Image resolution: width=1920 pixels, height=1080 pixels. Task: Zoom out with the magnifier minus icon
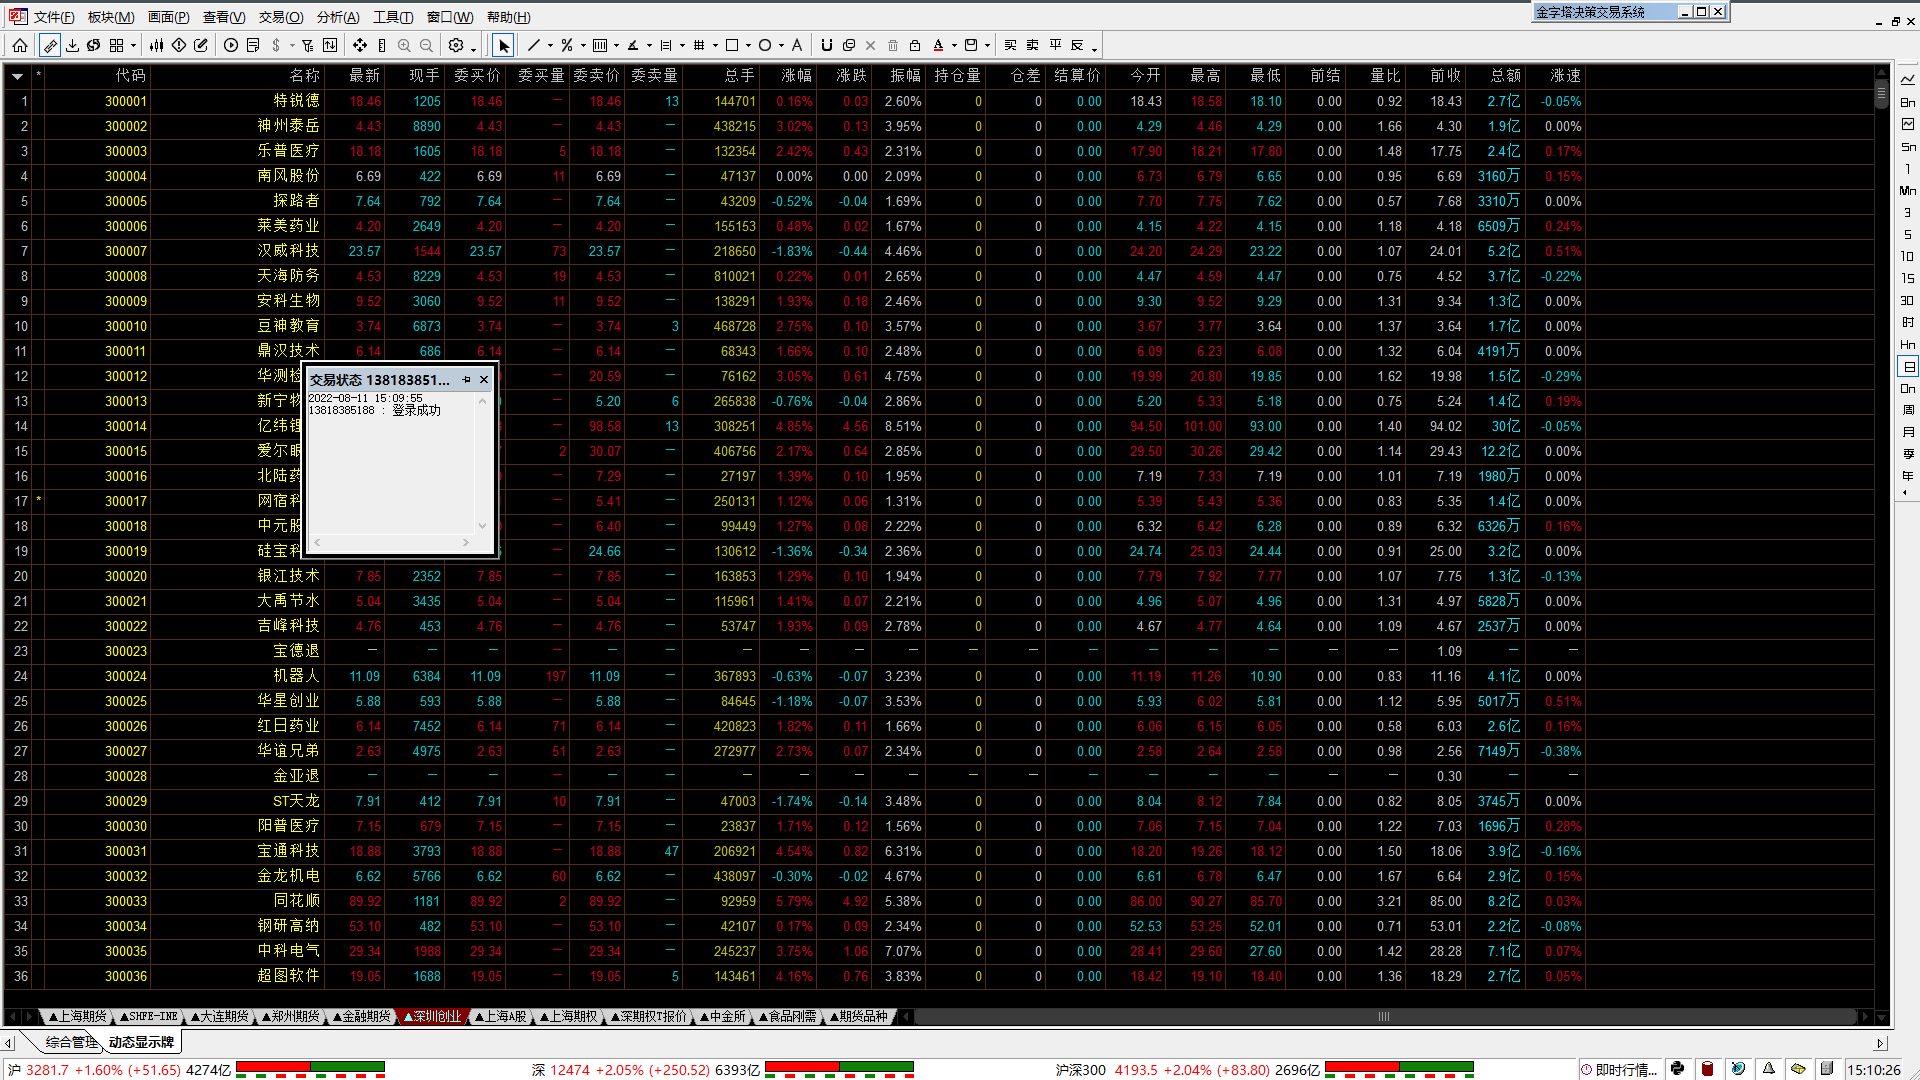pos(426,45)
